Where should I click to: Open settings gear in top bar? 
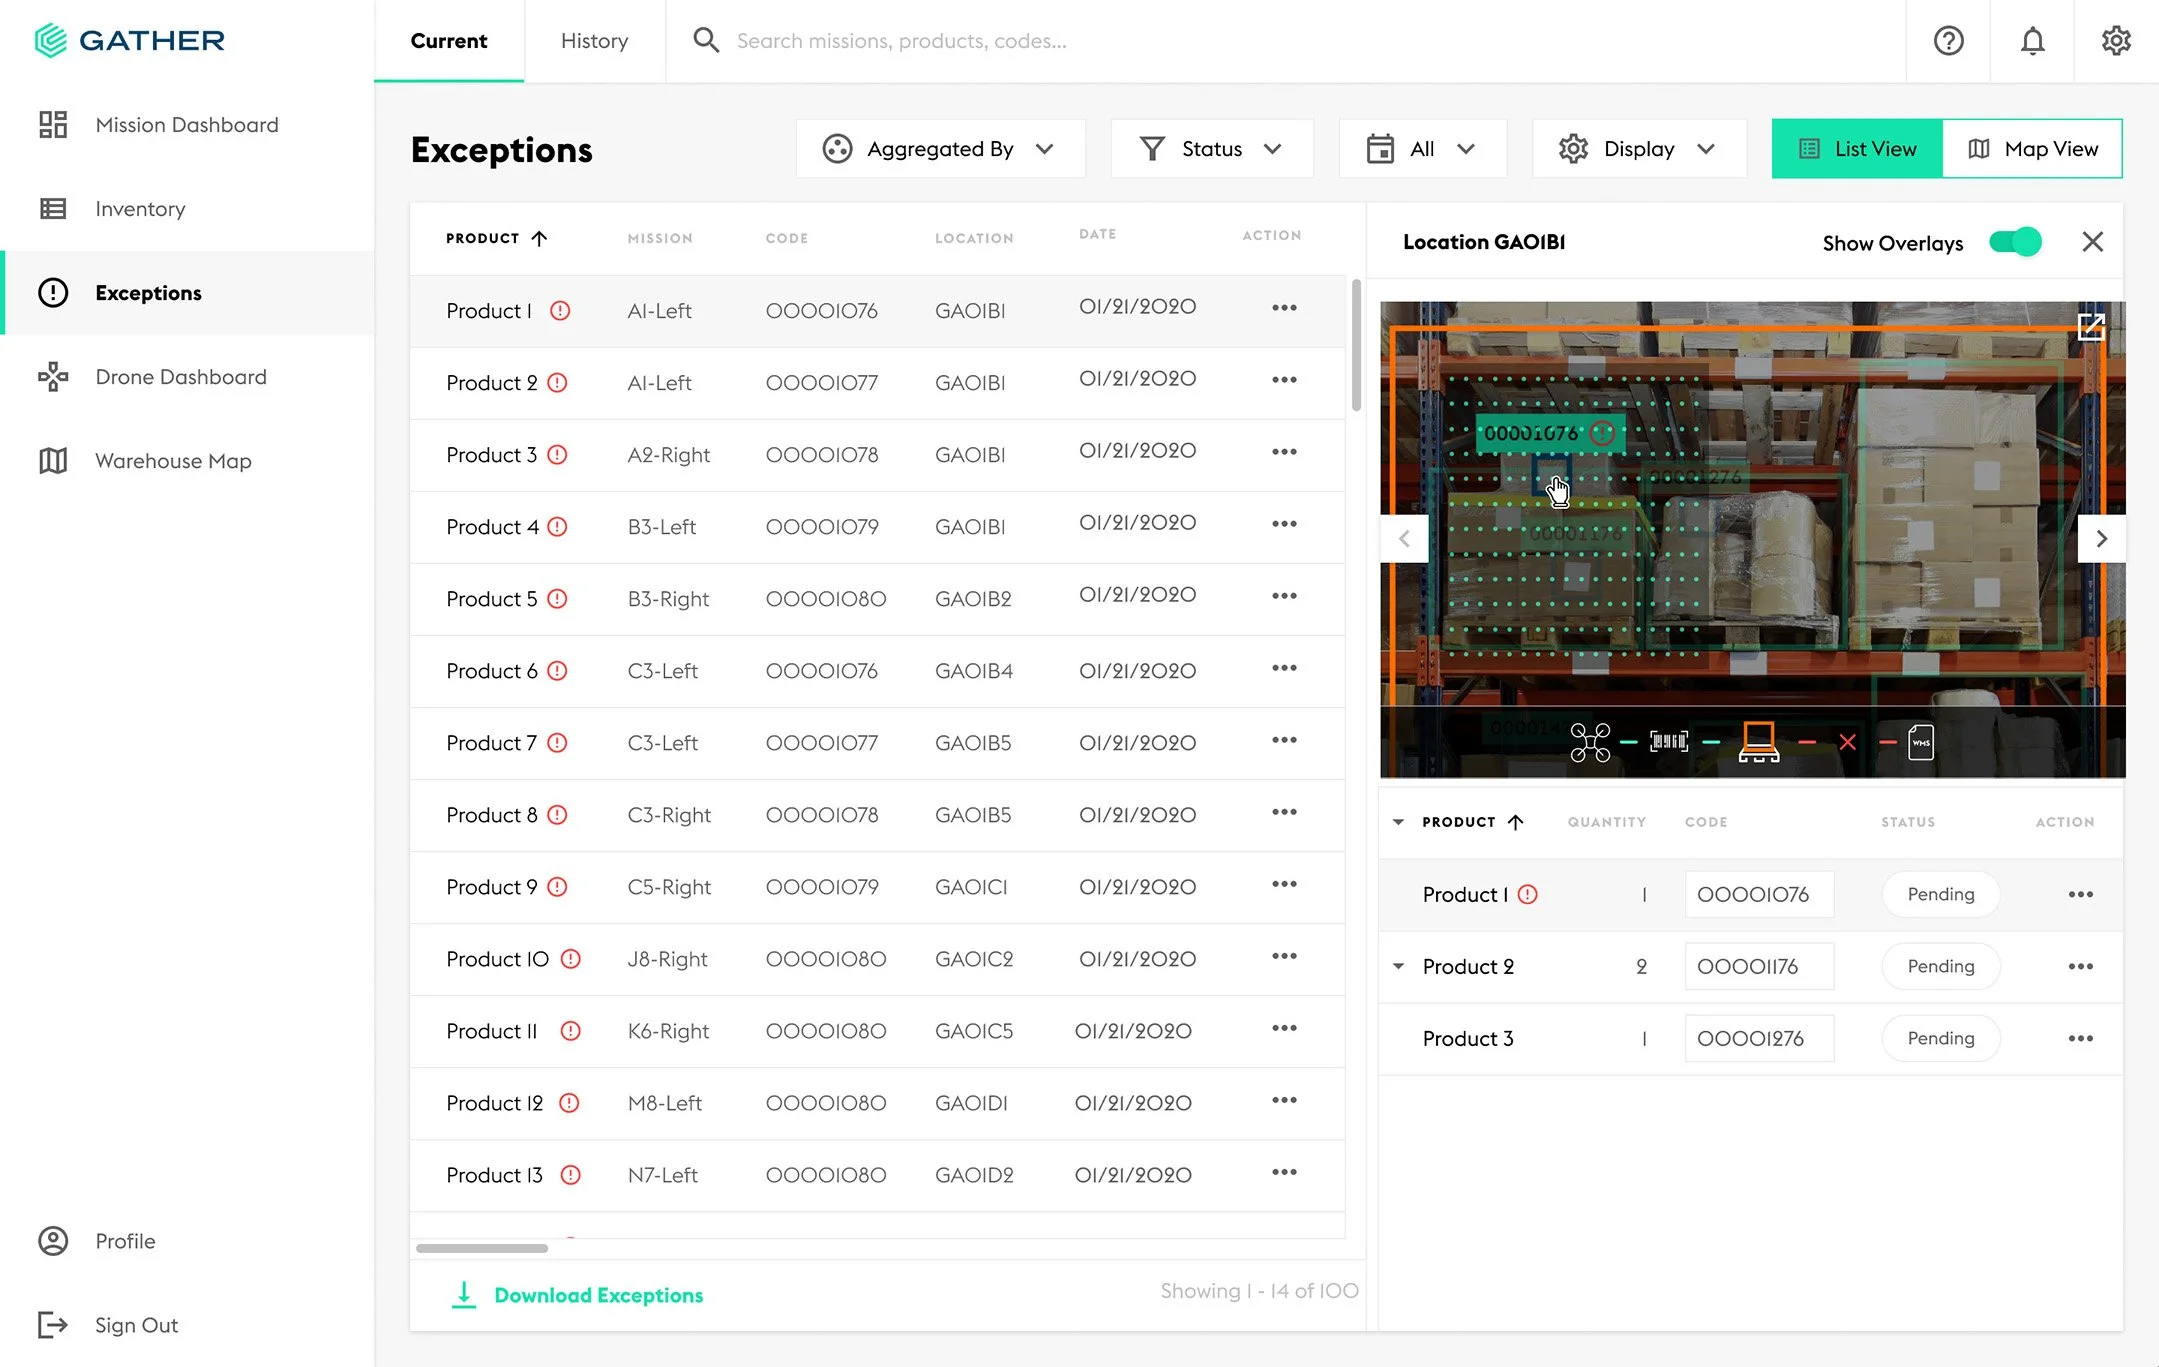click(2116, 41)
